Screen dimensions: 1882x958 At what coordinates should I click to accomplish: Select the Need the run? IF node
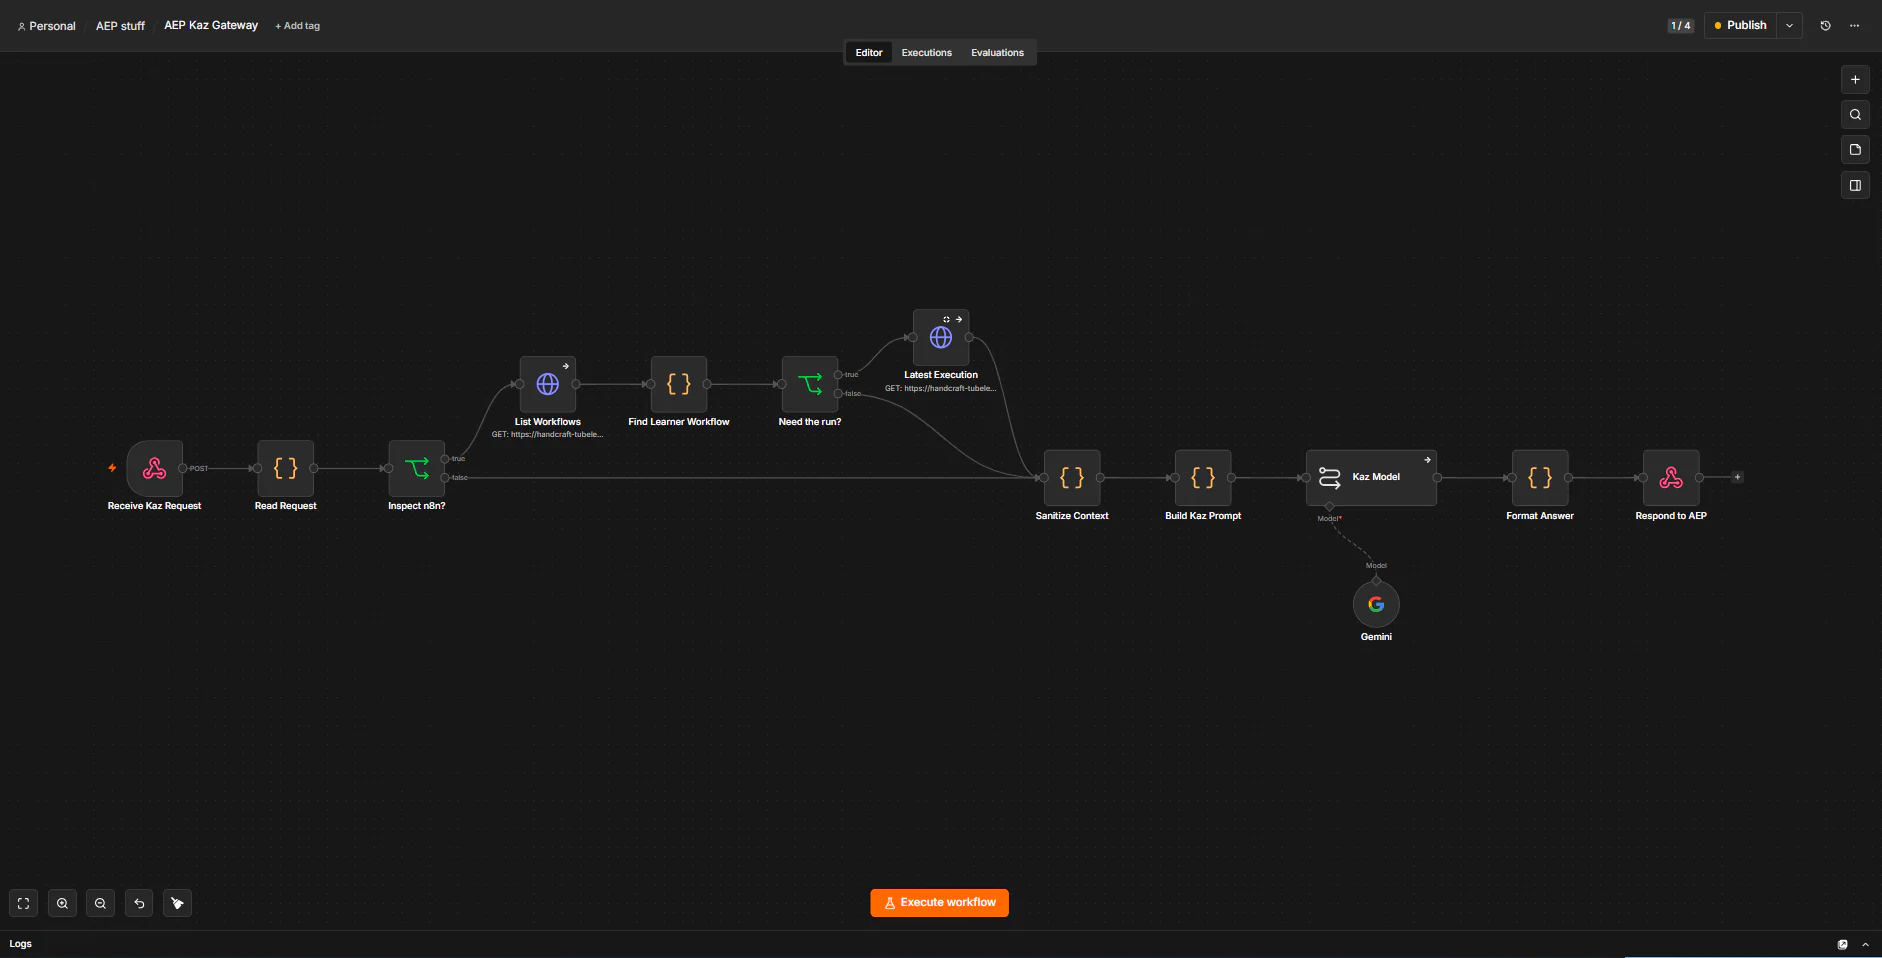pos(809,384)
